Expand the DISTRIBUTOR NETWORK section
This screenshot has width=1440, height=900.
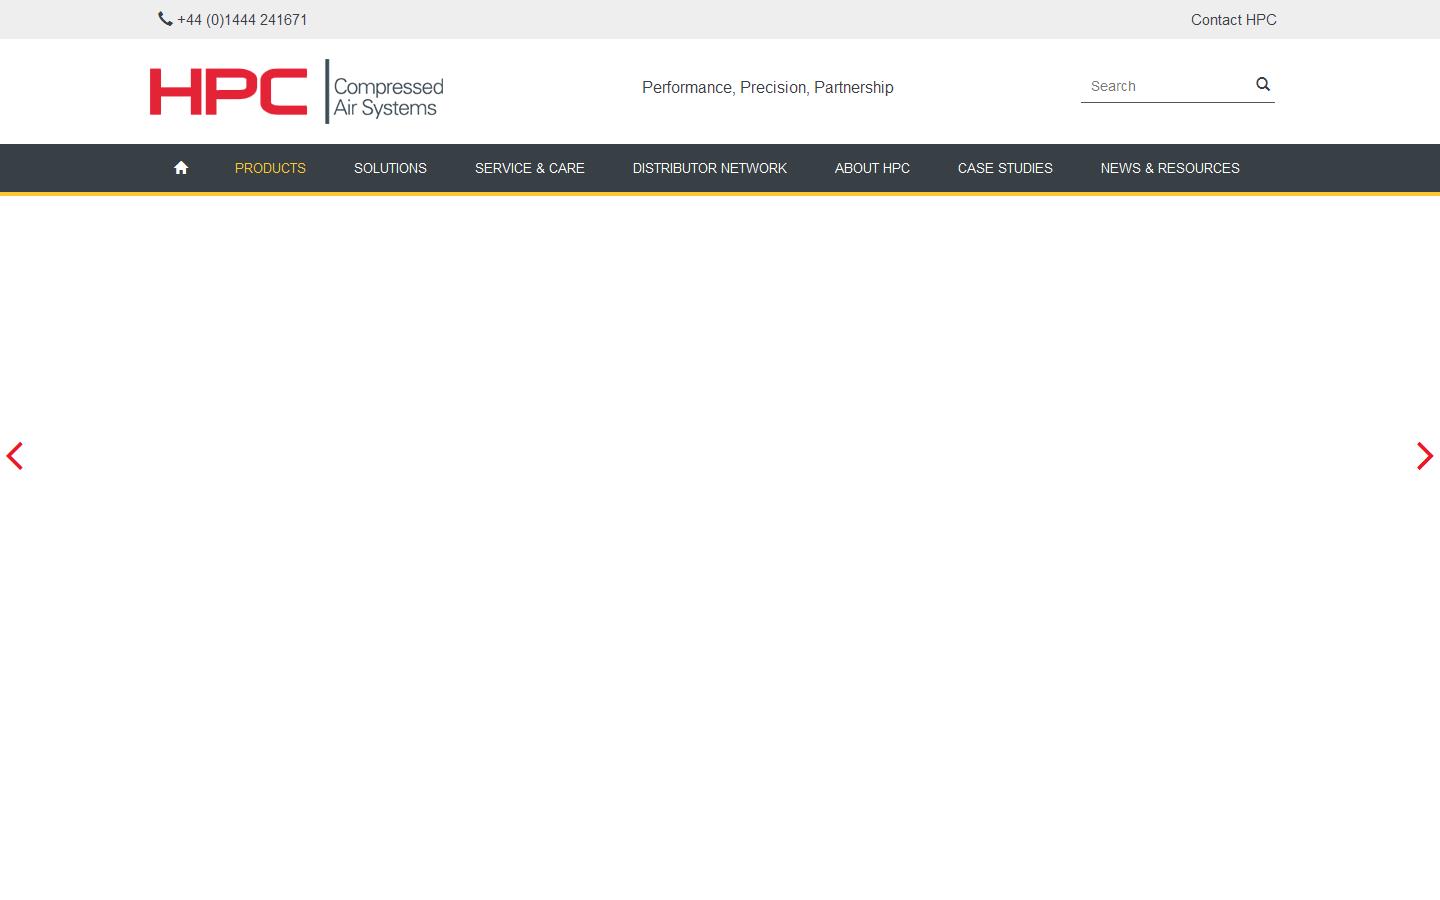(x=709, y=168)
